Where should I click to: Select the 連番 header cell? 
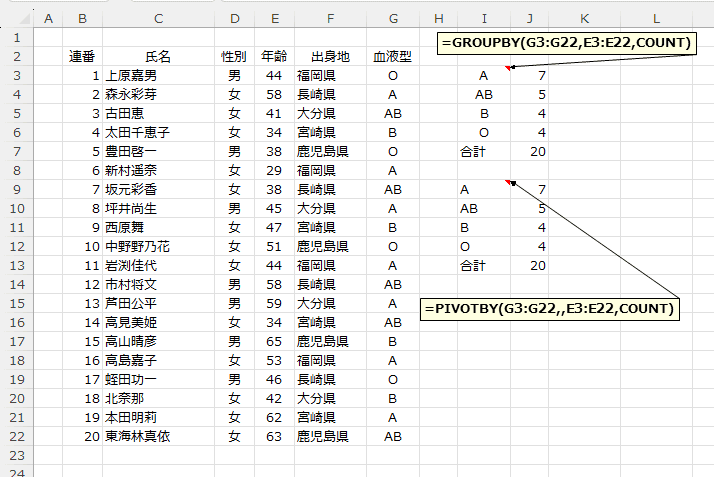click(82, 57)
